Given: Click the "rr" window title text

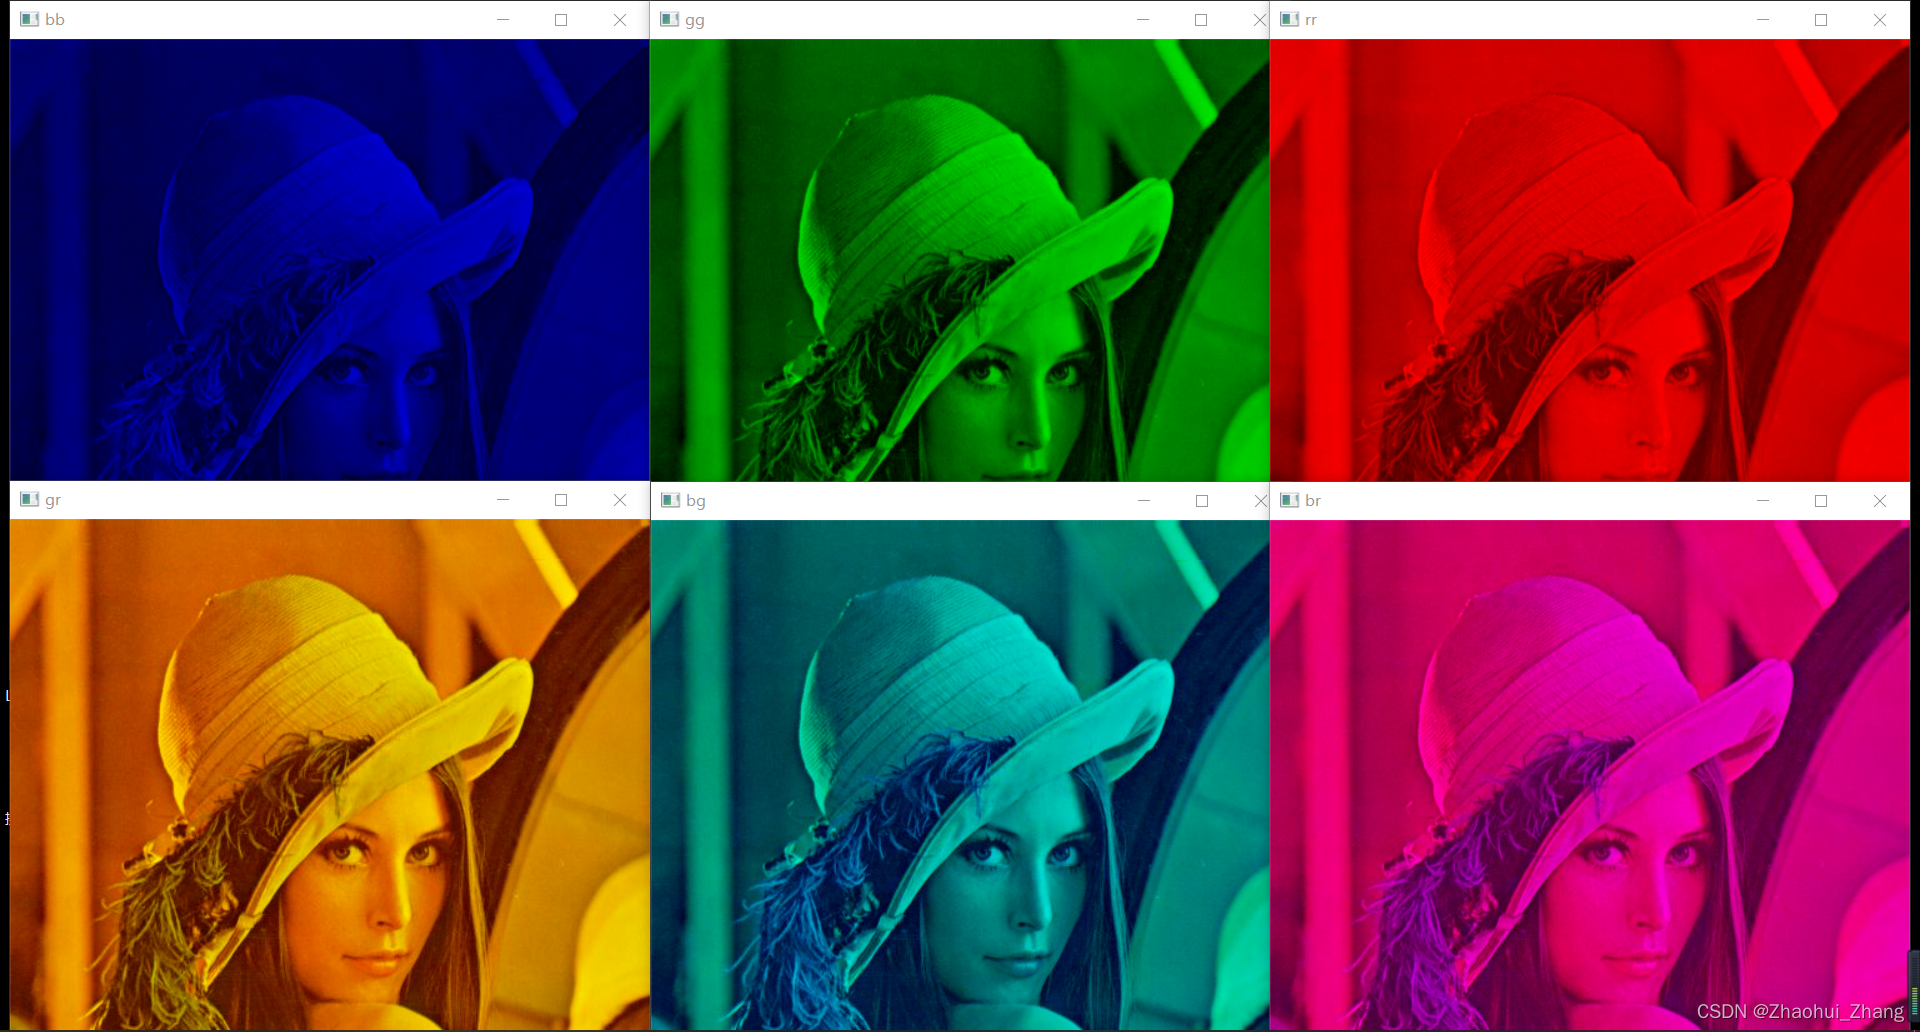Looking at the screenshot, I should [1311, 20].
